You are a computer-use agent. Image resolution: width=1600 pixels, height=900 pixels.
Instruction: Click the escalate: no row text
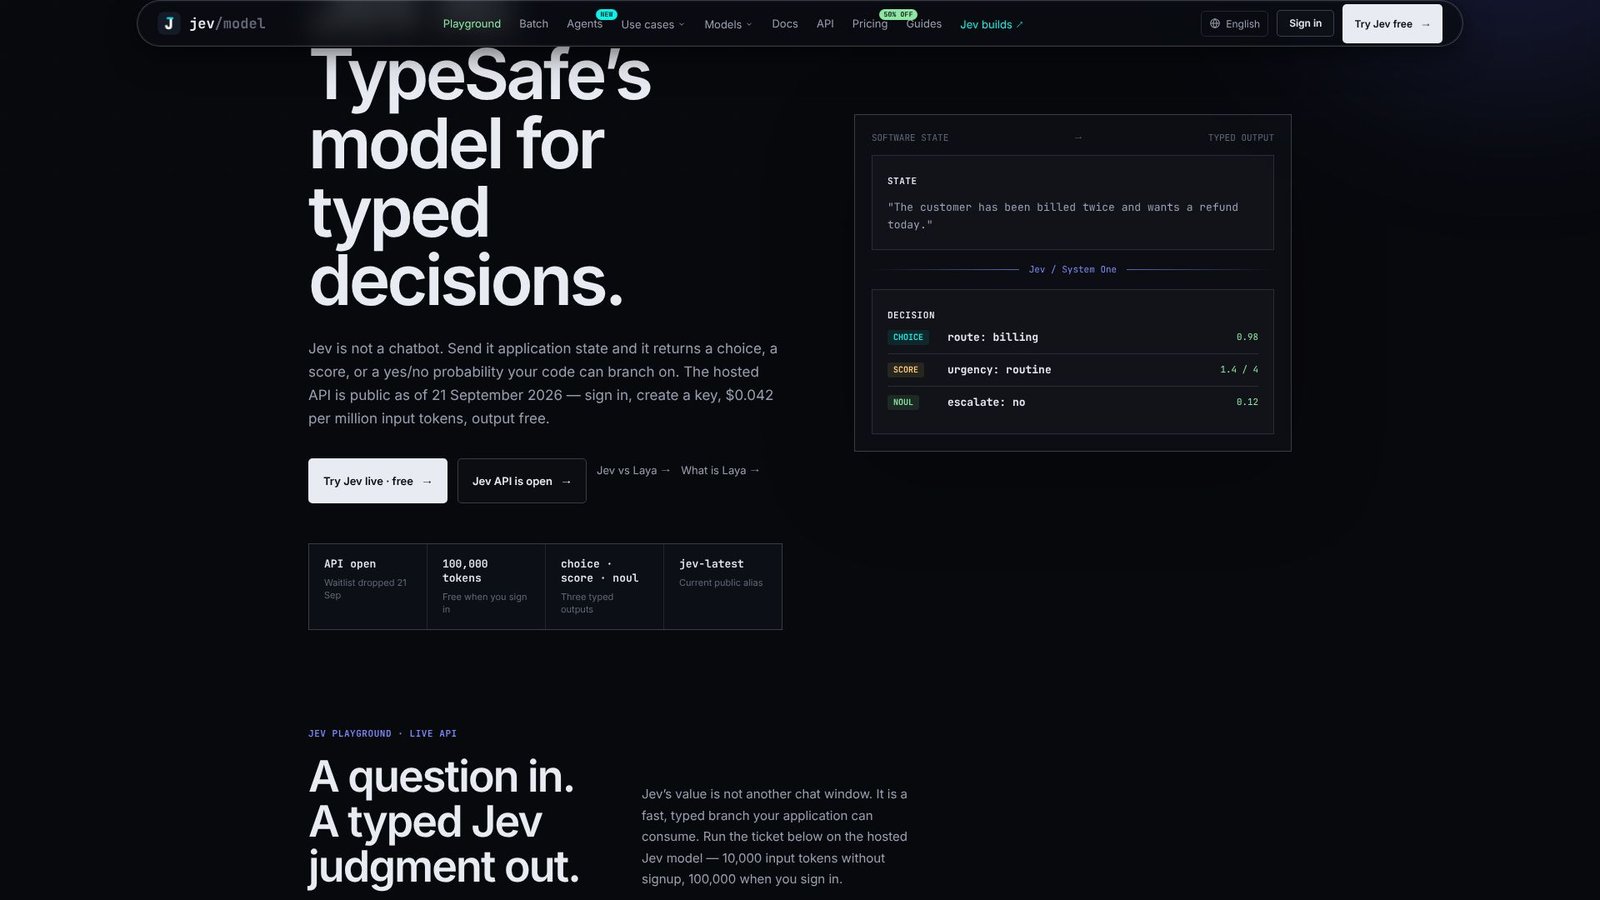(x=986, y=402)
